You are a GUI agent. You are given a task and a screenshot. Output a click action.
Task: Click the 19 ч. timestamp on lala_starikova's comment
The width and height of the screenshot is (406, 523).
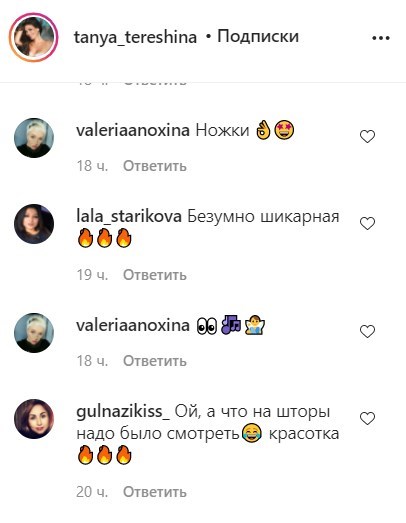pyautogui.click(x=92, y=275)
